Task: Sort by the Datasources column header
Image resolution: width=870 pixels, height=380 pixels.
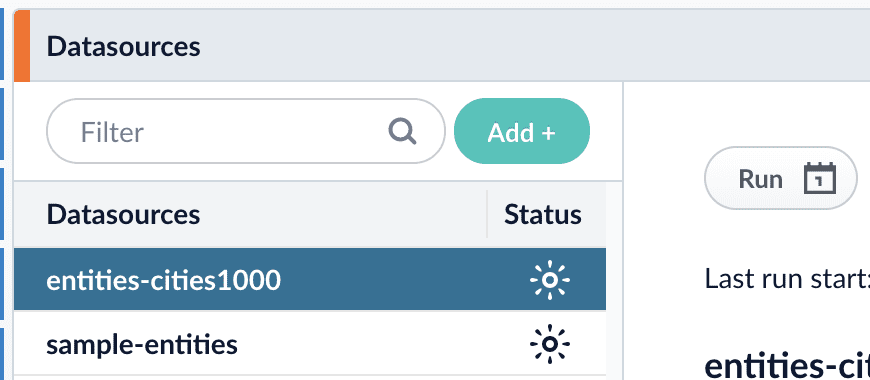Action: point(123,214)
